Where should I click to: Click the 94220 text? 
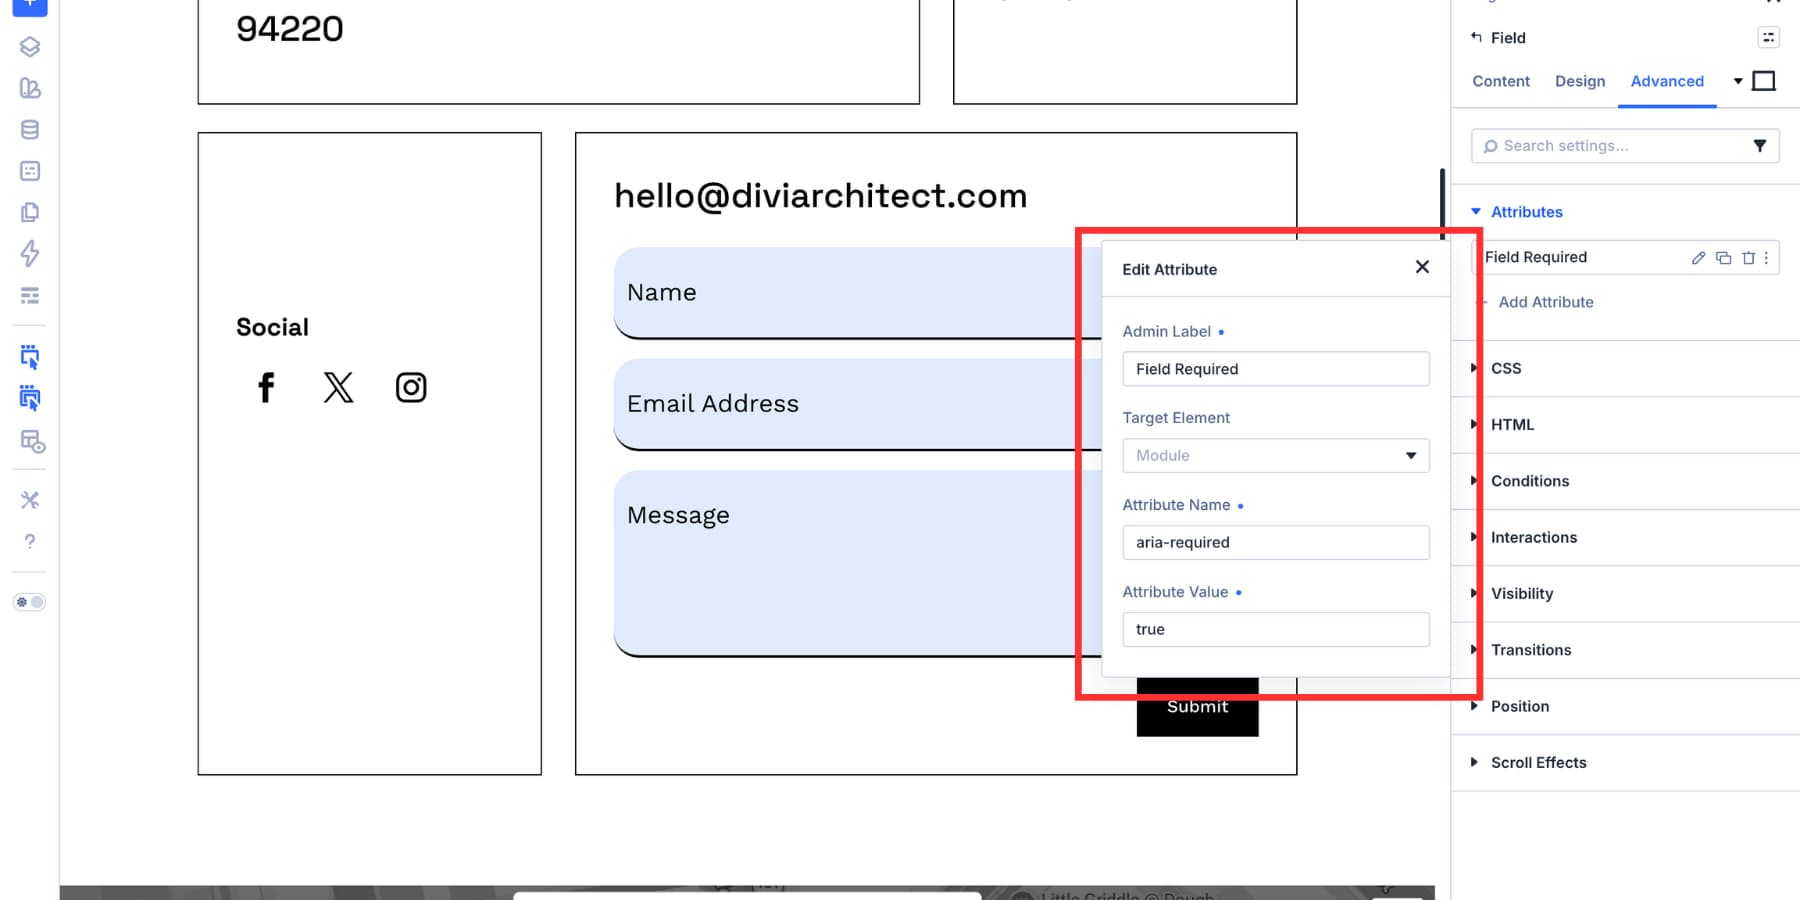click(x=290, y=29)
